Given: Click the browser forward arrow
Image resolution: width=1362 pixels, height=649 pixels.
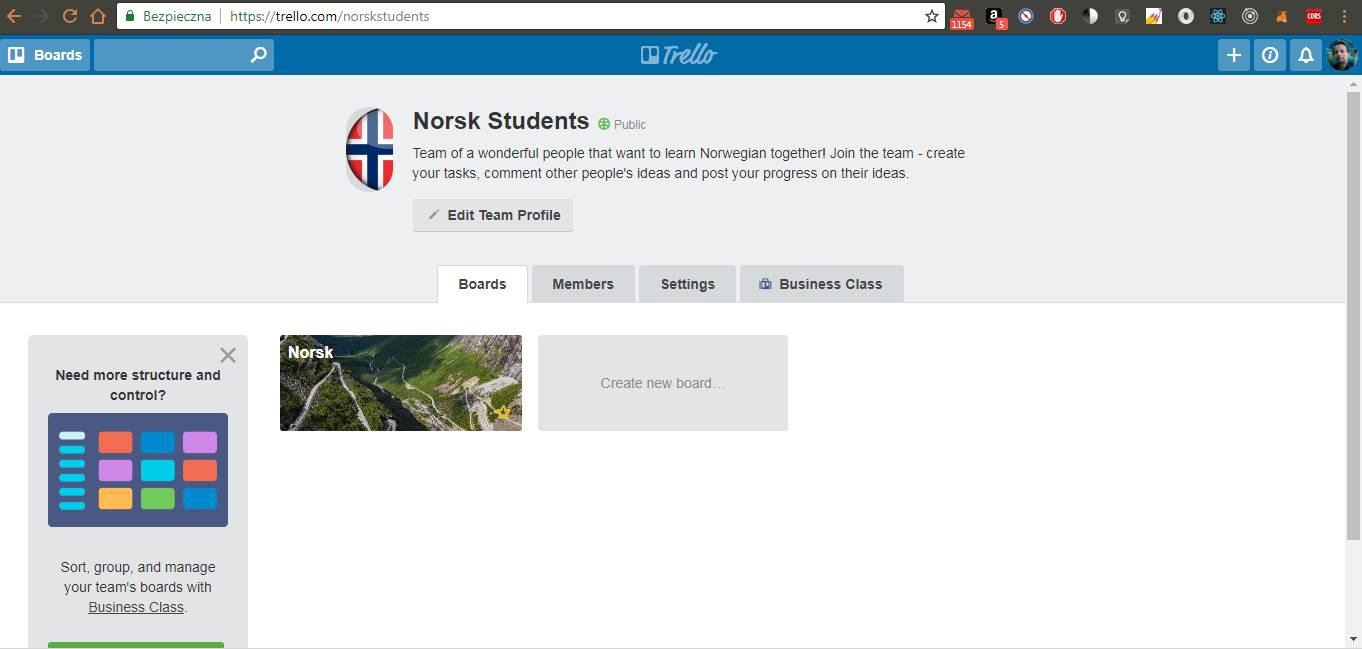Looking at the screenshot, I should pos(42,16).
